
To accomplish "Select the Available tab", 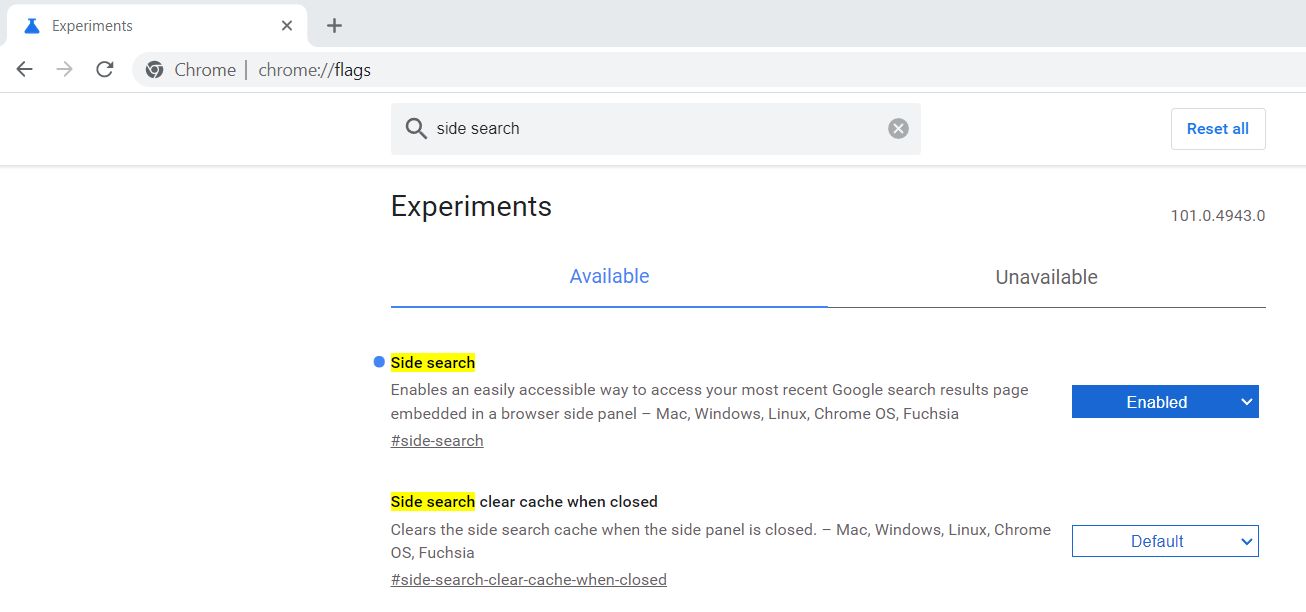I will pos(609,277).
